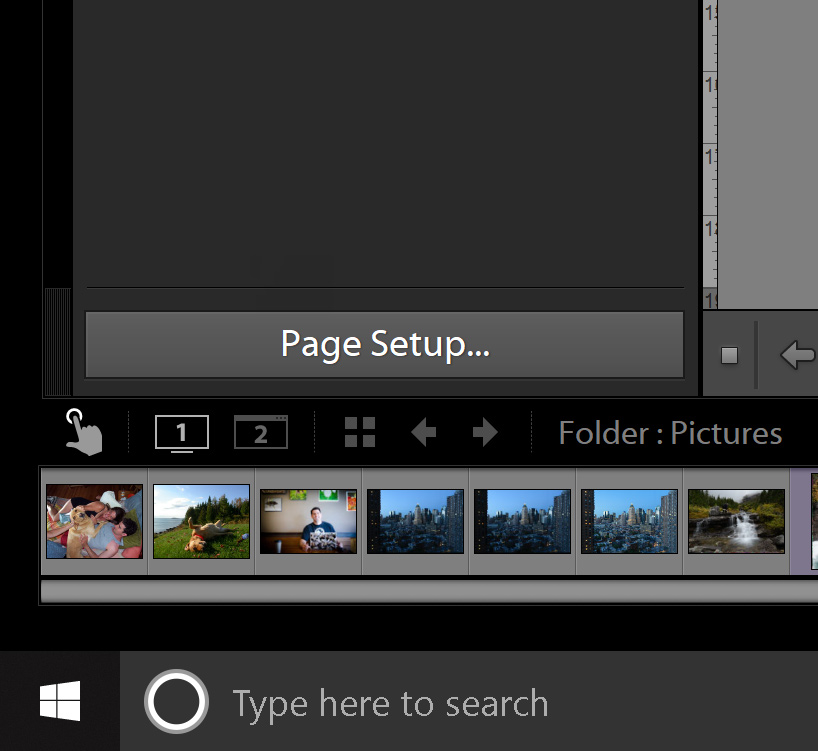Screen dimensions: 818x751
Task: Click the ruler strip at the top right
Action: (710, 150)
